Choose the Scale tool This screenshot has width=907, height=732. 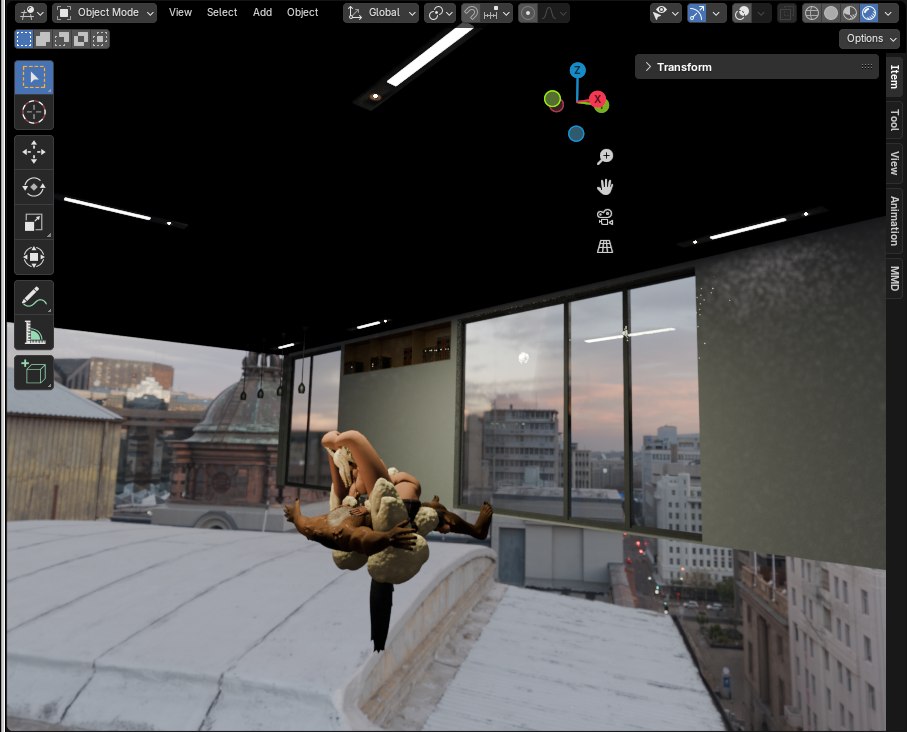(34, 222)
